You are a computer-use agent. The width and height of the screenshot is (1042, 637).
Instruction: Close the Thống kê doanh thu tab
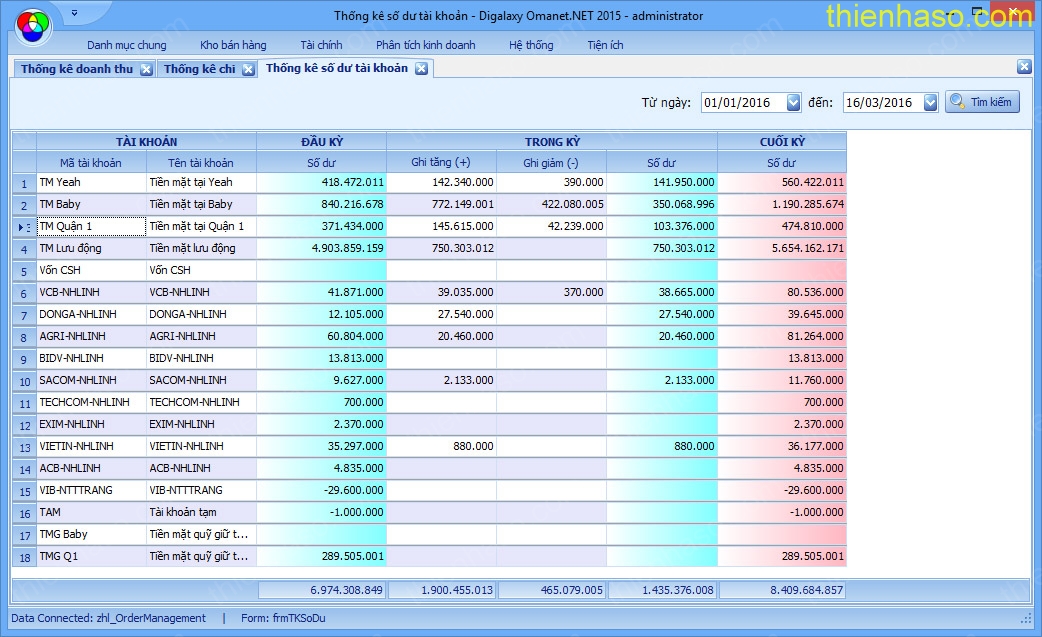coord(146,69)
